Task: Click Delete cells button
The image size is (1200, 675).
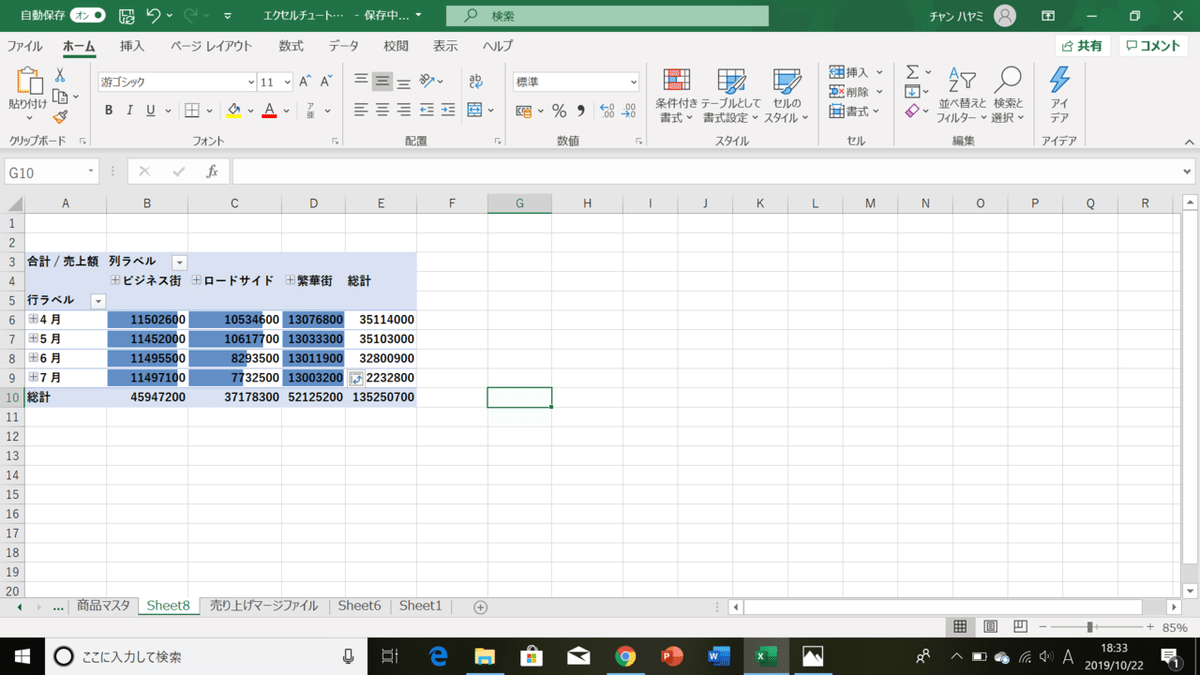Action: [856, 92]
